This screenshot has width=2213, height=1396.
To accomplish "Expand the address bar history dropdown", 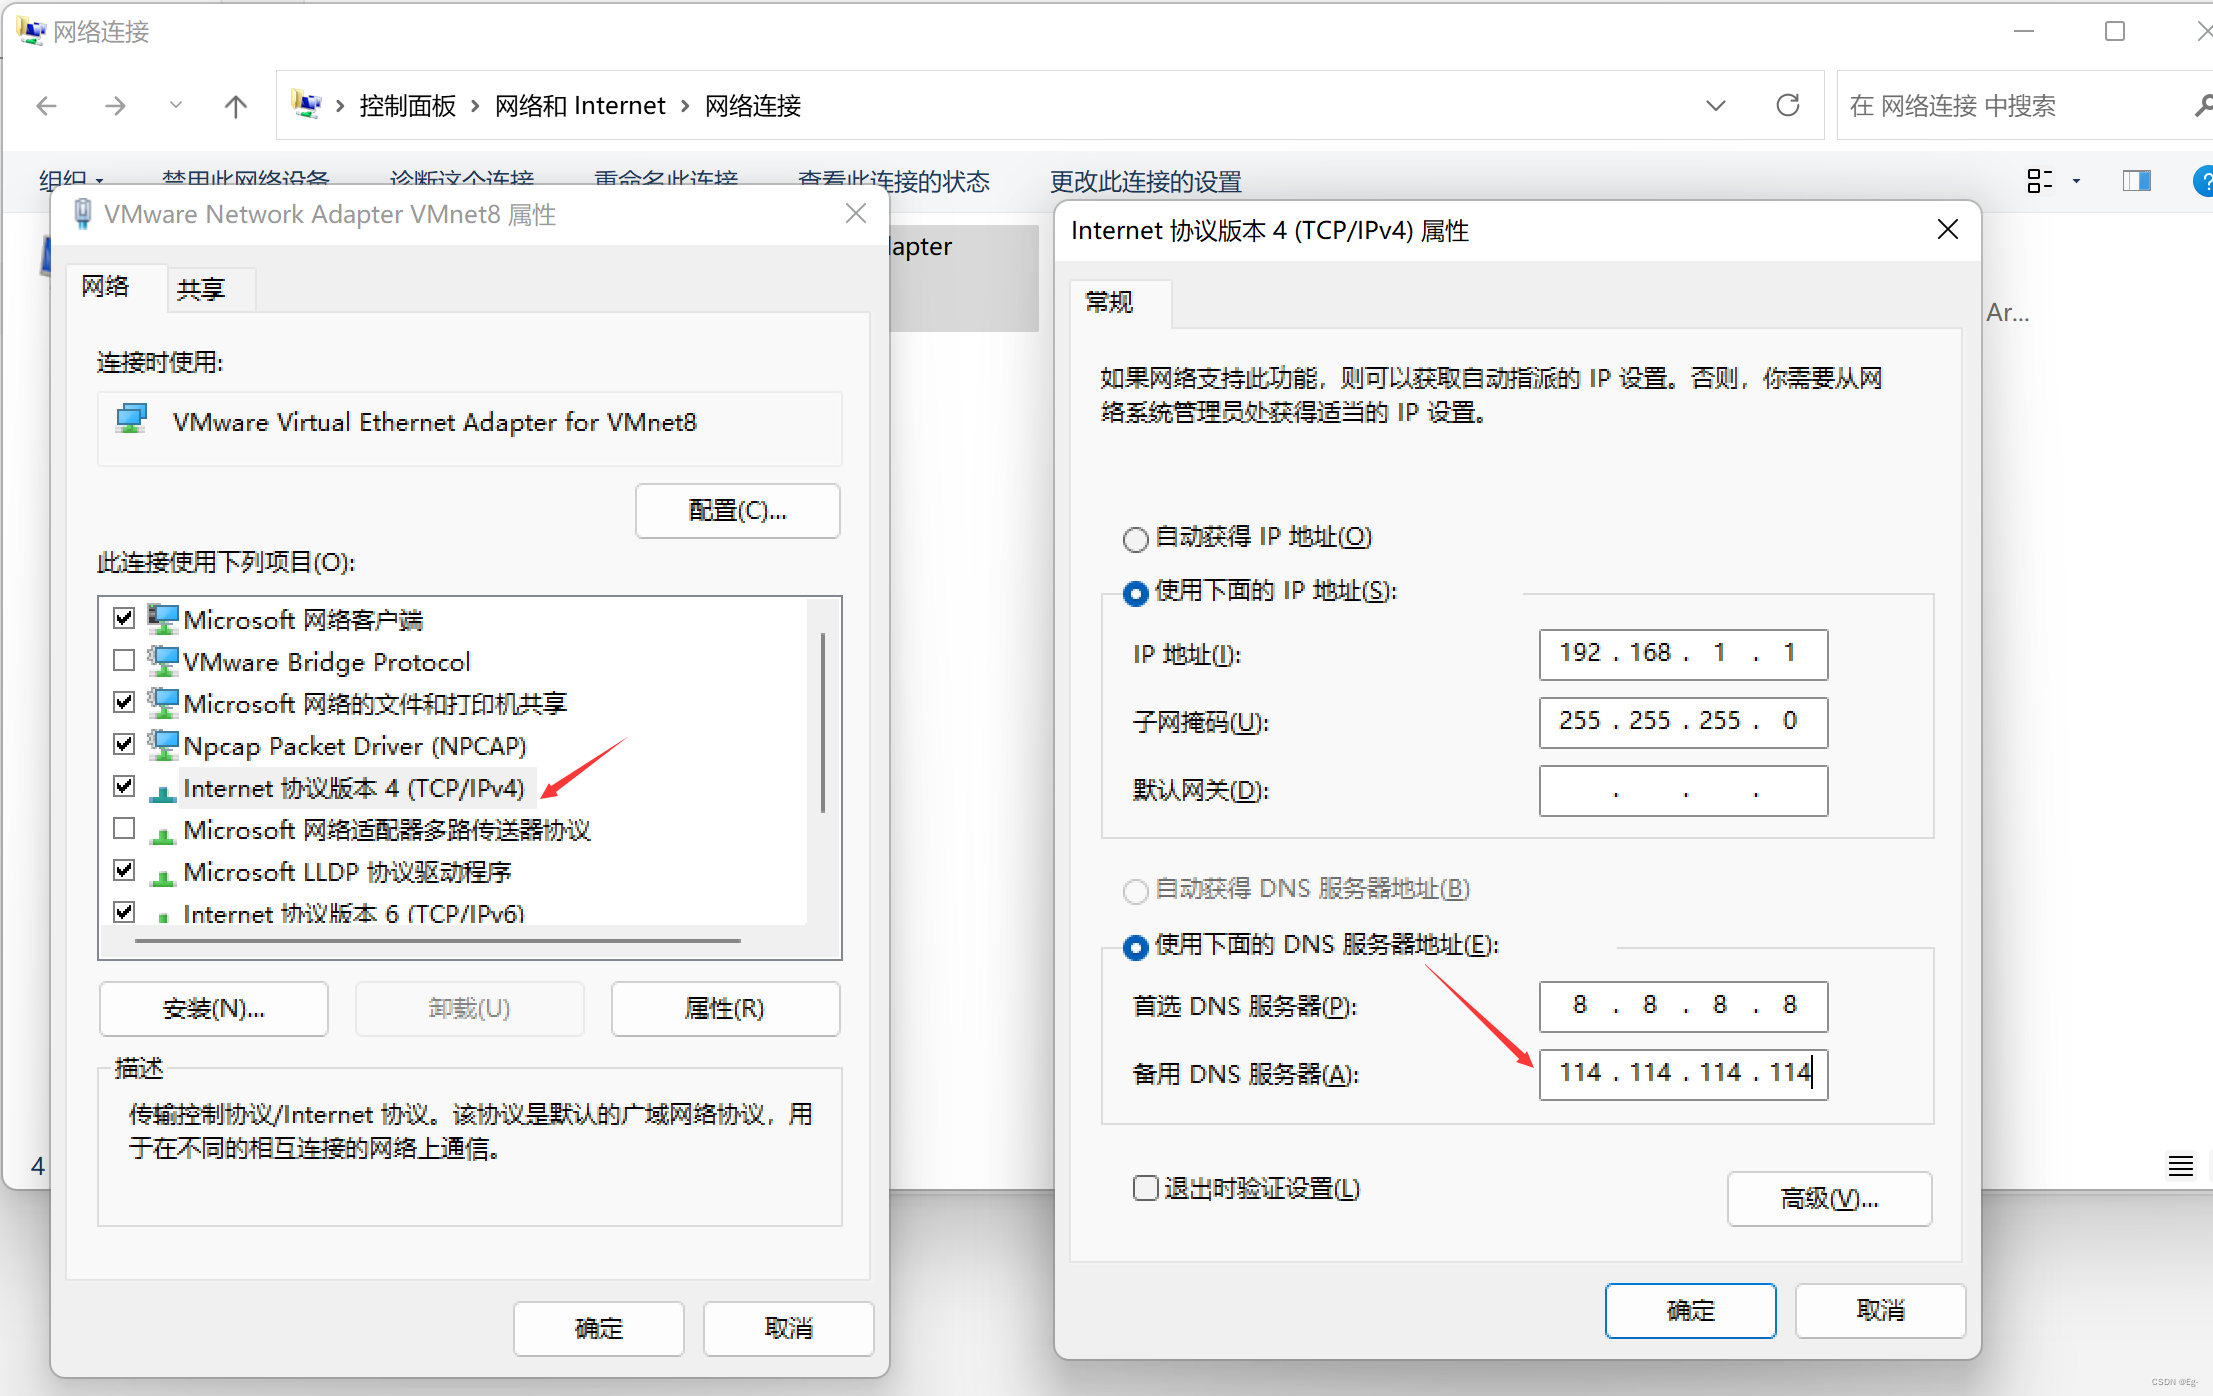I will (1716, 106).
